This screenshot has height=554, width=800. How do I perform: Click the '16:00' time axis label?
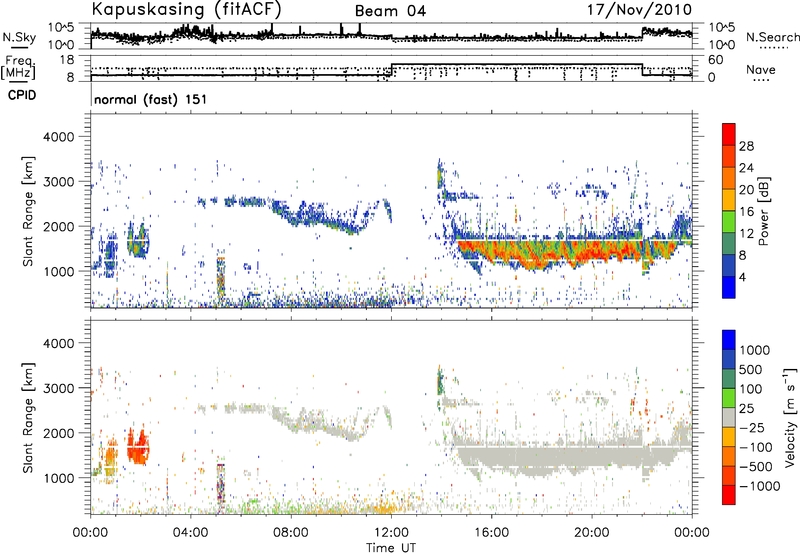491,533
